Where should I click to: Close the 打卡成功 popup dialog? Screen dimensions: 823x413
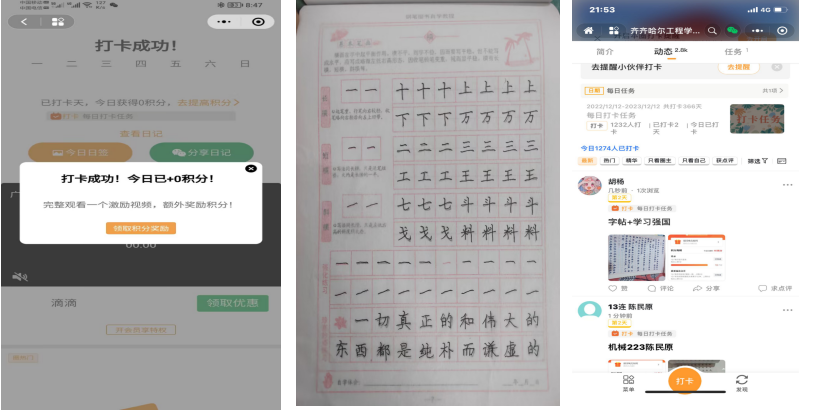[251, 168]
